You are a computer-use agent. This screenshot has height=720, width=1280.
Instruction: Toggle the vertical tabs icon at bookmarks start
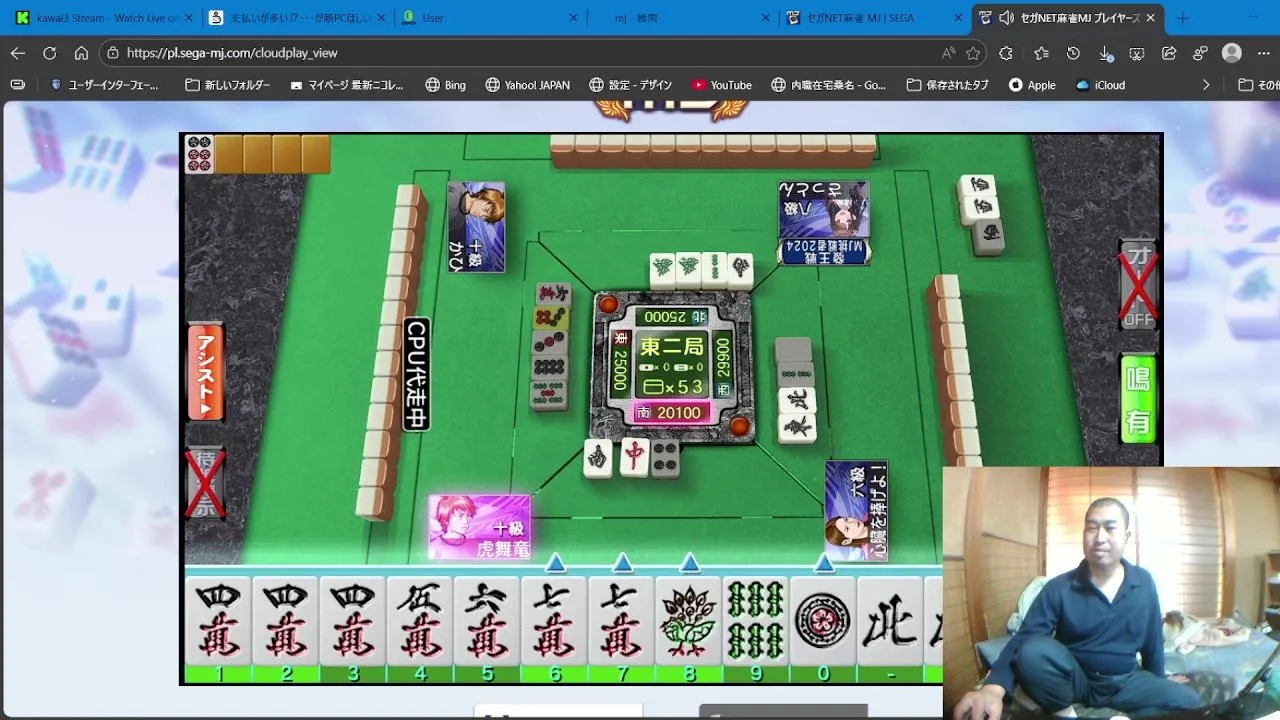coord(17,85)
